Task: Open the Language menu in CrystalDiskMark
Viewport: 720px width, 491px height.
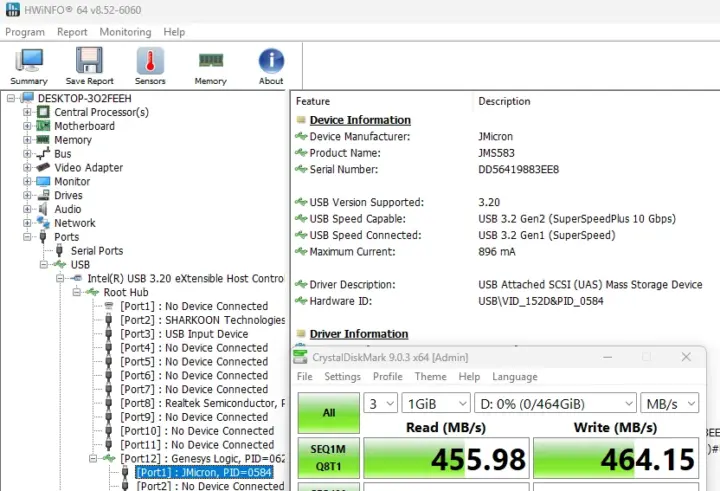Action: [x=515, y=377]
